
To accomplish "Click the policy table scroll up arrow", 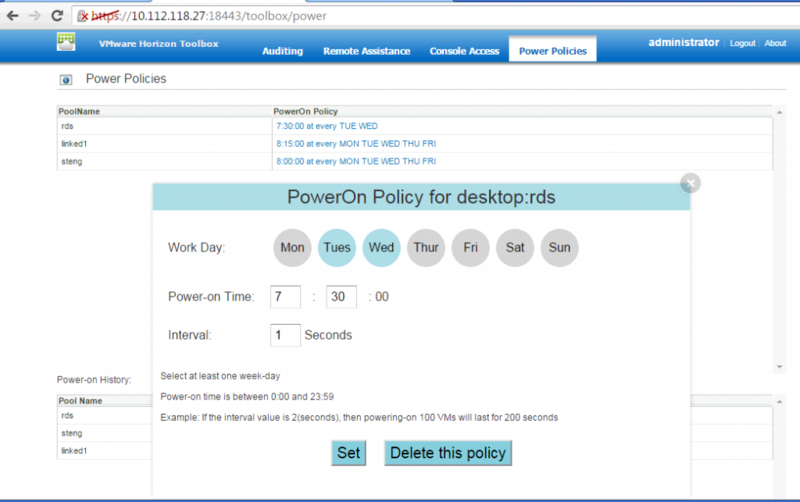I will point(779,112).
